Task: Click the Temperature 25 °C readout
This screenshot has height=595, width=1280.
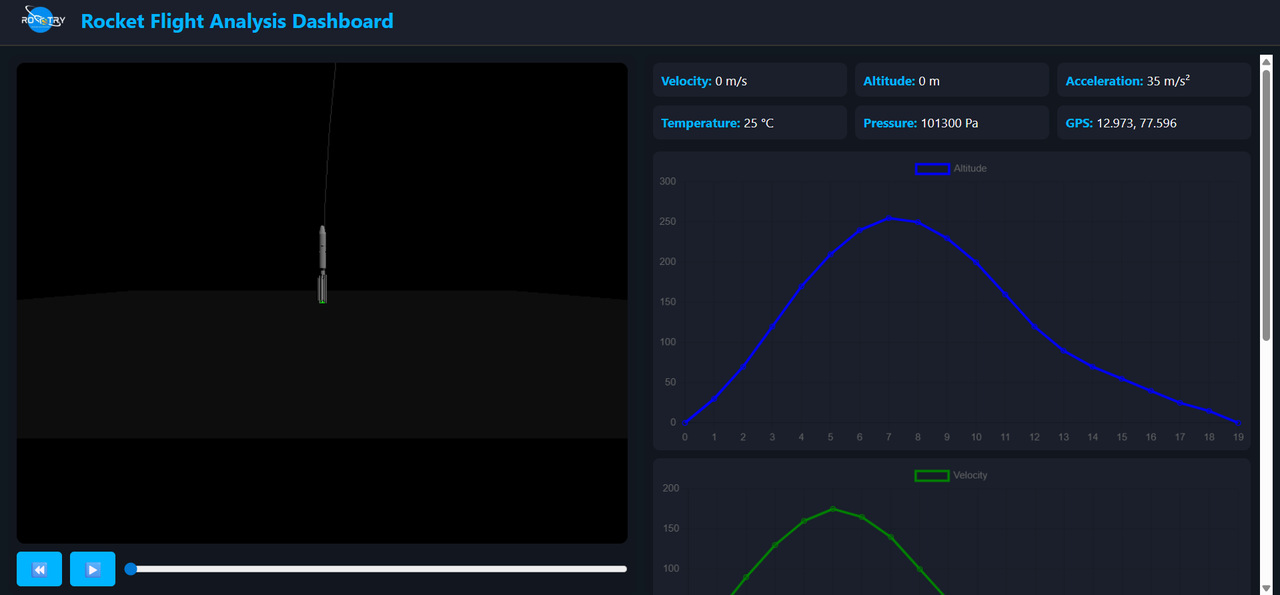Action: click(750, 123)
